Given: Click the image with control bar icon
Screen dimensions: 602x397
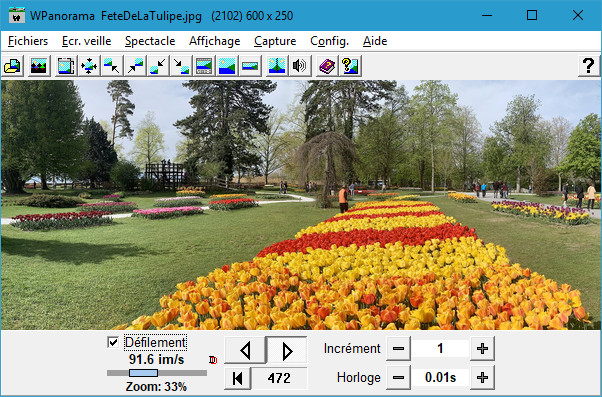Looking at the screenshot, I should (x=204, y=66).
